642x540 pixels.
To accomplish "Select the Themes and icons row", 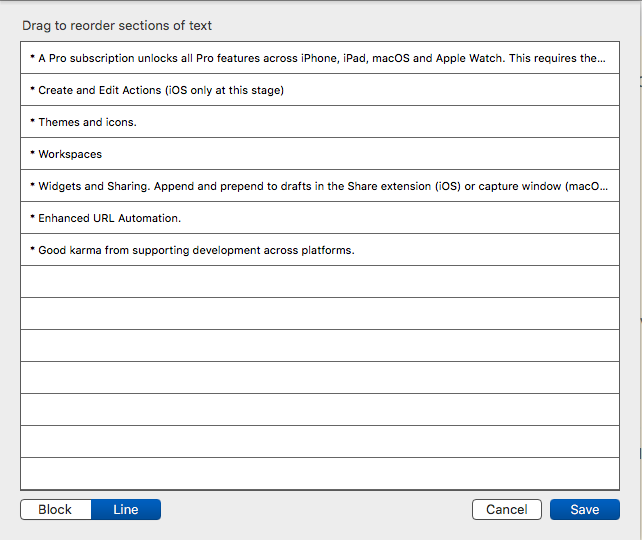I will click(x=320, y=122).
